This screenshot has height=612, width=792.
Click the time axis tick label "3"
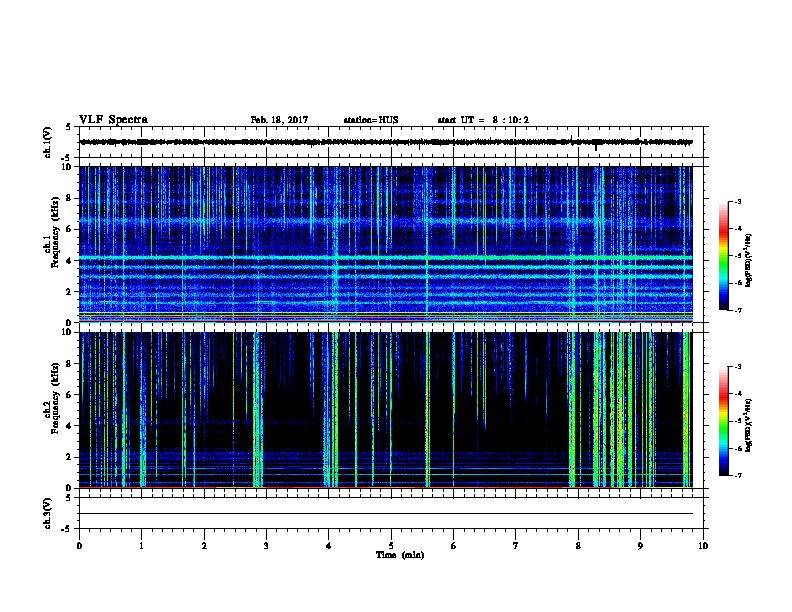click(266, 546)
